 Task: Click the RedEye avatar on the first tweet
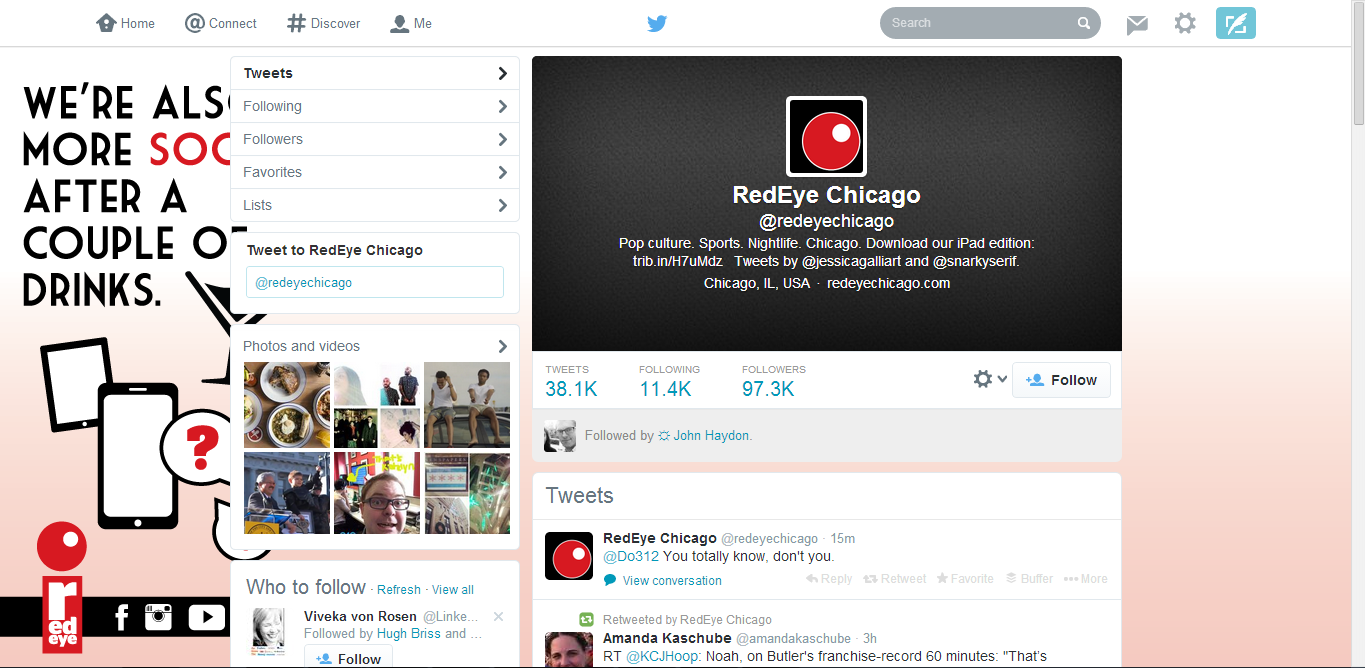(x=569, y=556)
